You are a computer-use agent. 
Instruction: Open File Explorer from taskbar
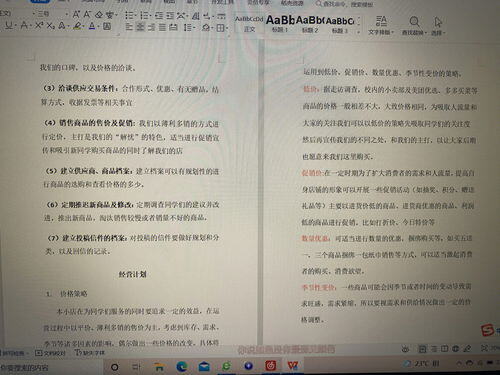click(159, 367)
